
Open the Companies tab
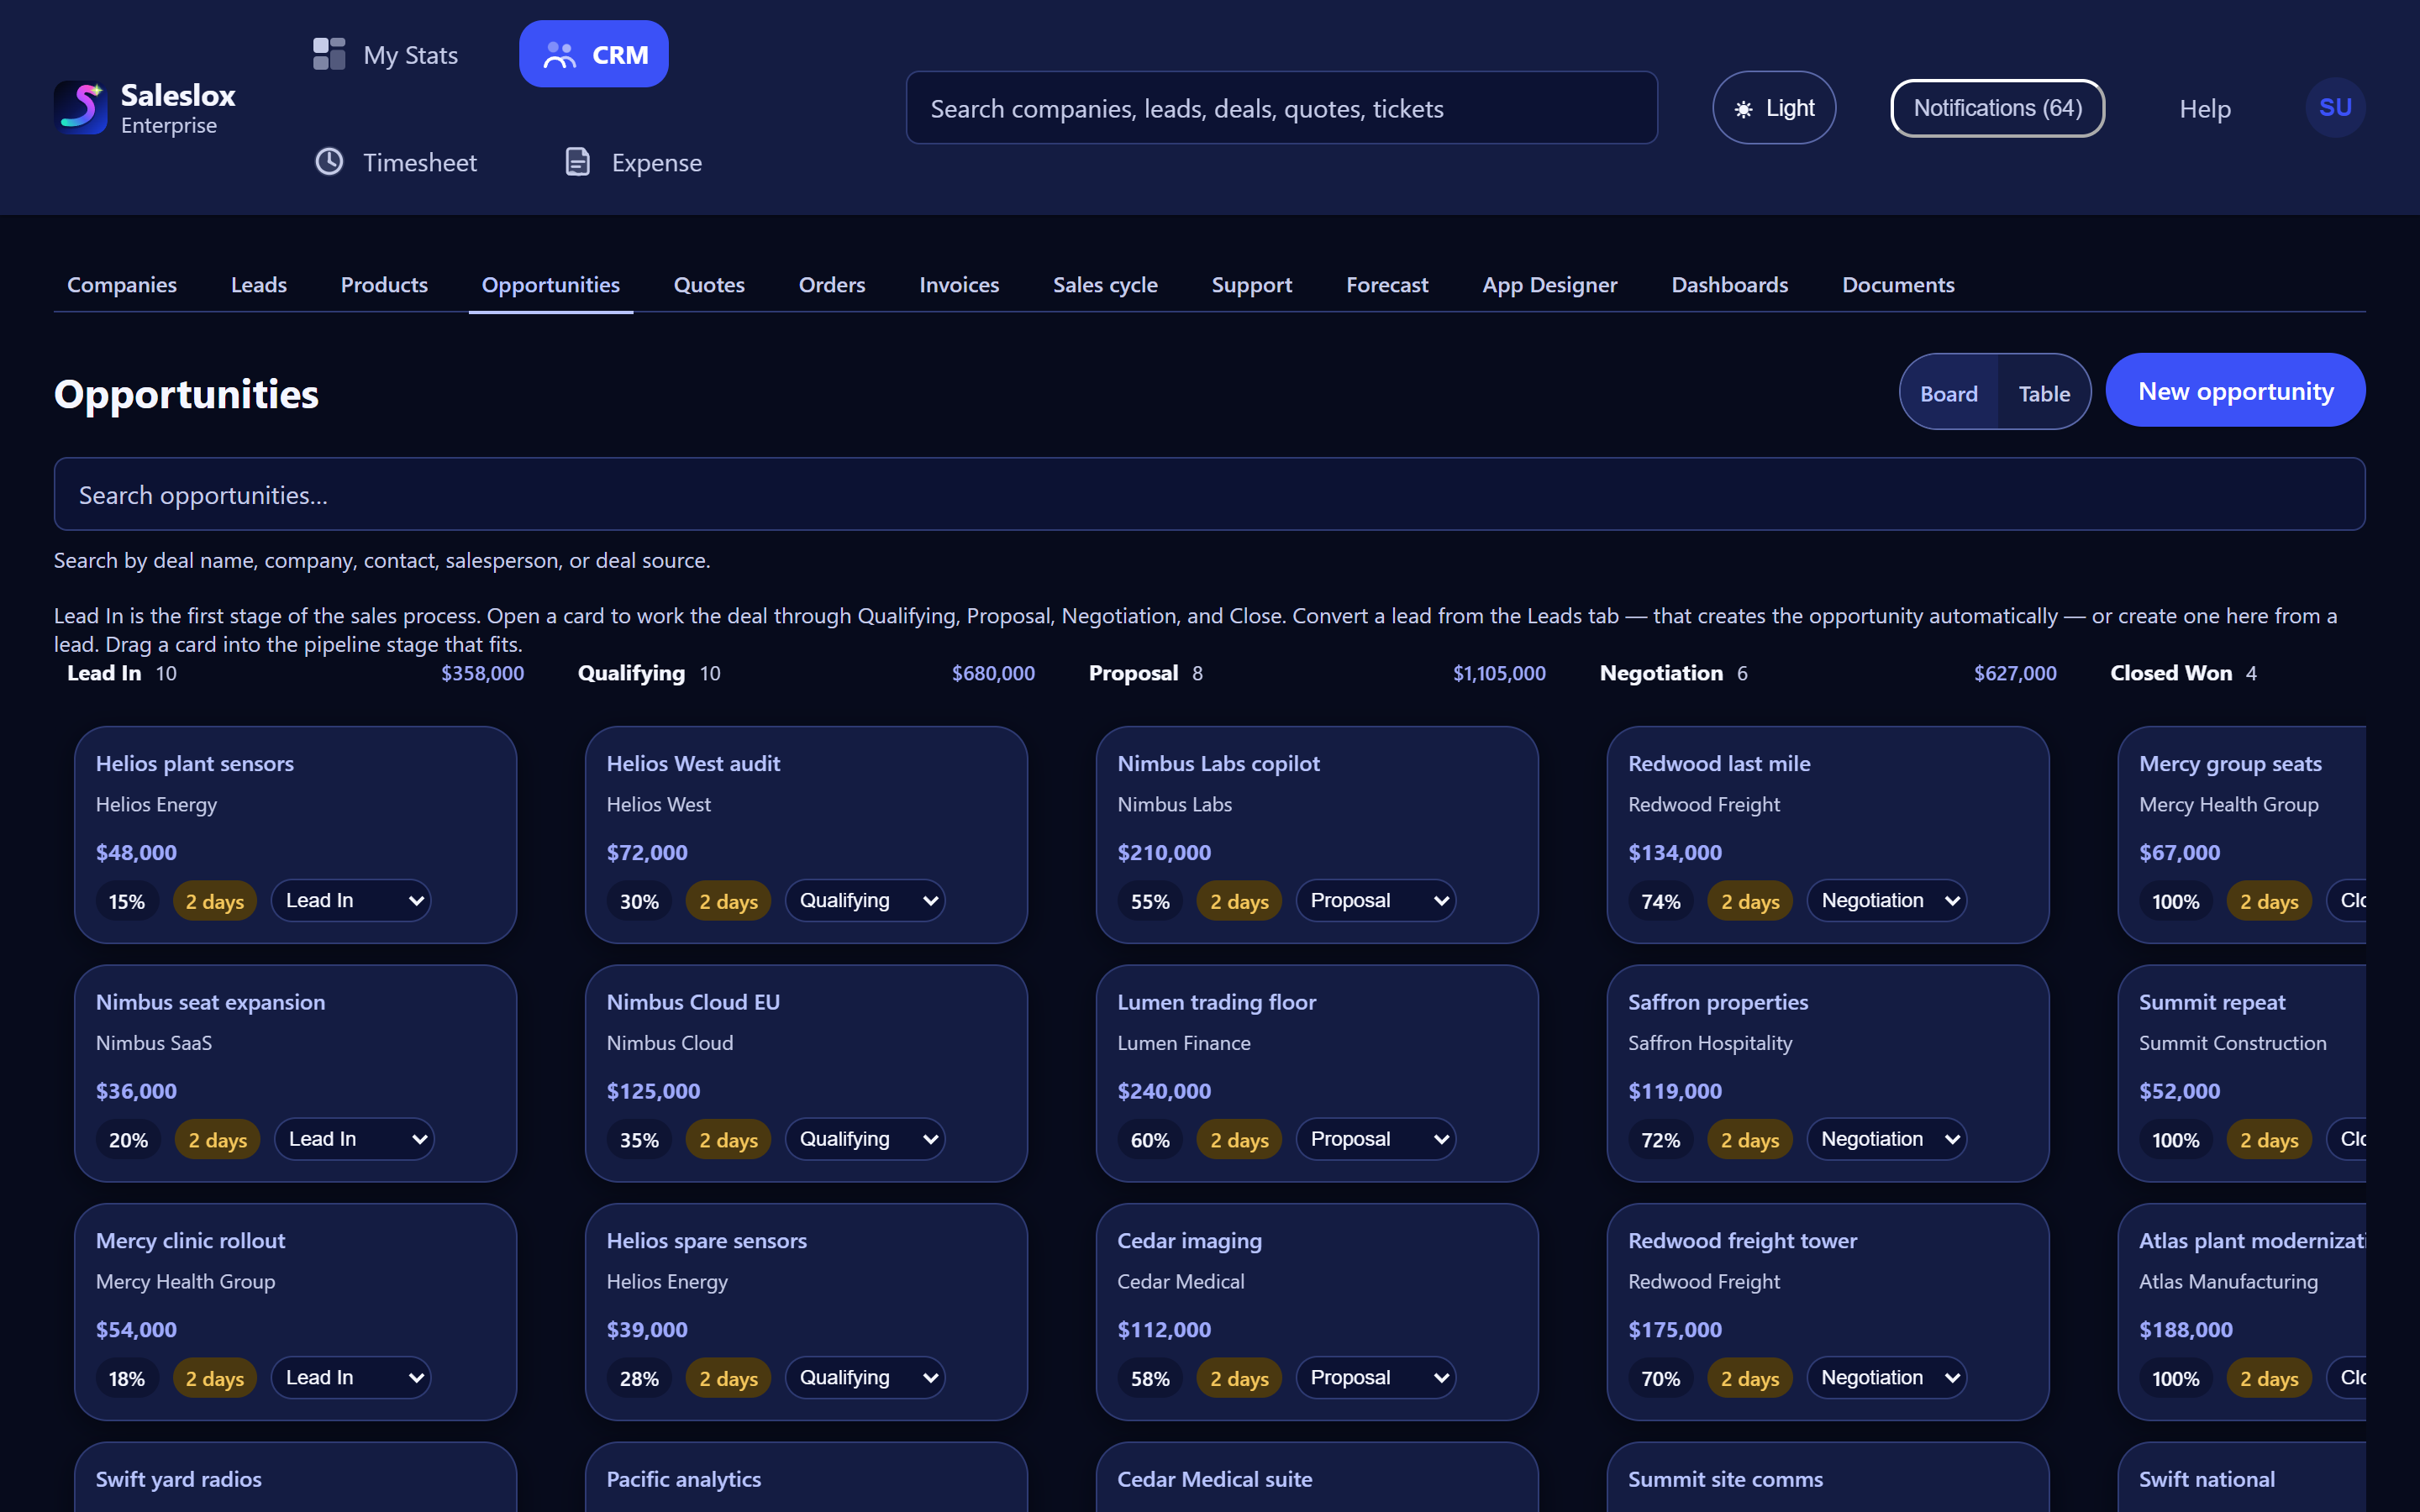(122, 285)
